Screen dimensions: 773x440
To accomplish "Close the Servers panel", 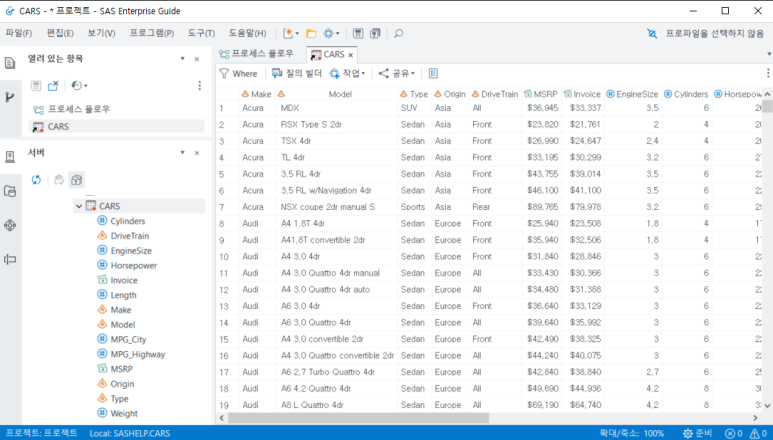I will 197,153.
